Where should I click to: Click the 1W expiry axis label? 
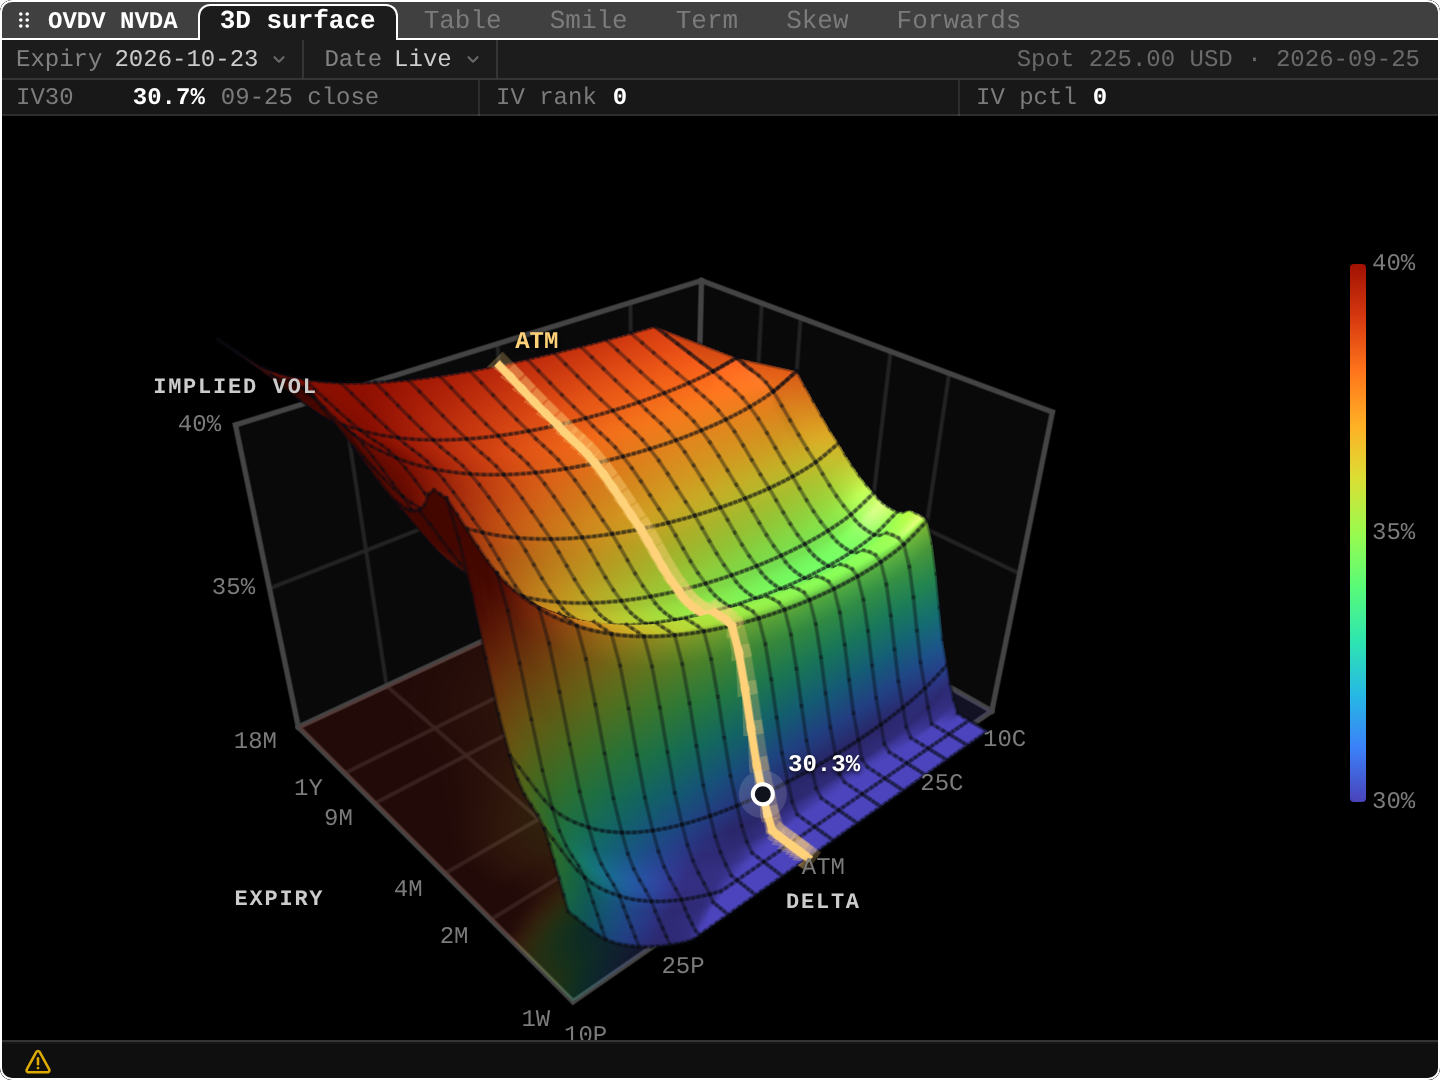[536, 1018]
